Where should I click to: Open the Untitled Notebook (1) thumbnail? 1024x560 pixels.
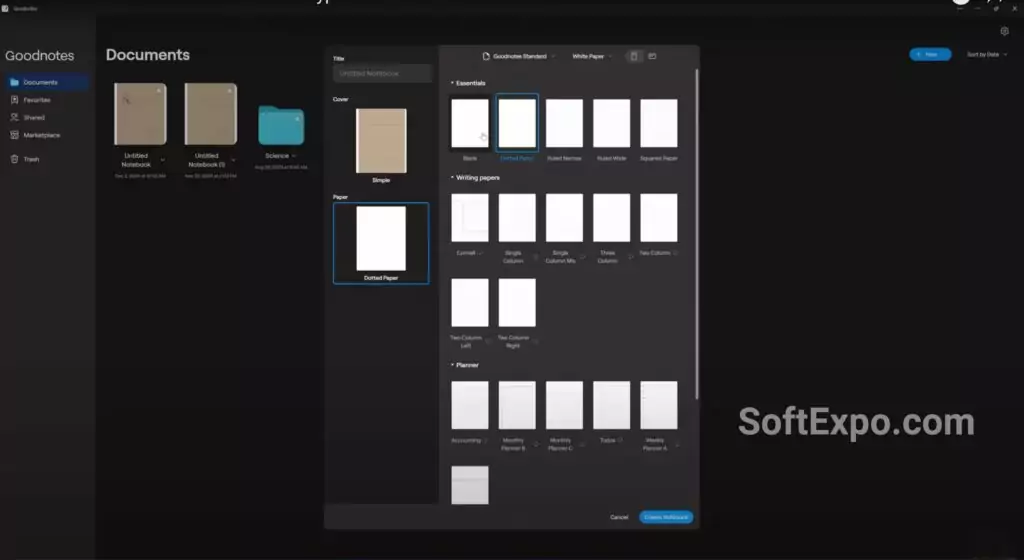point(210,114)
